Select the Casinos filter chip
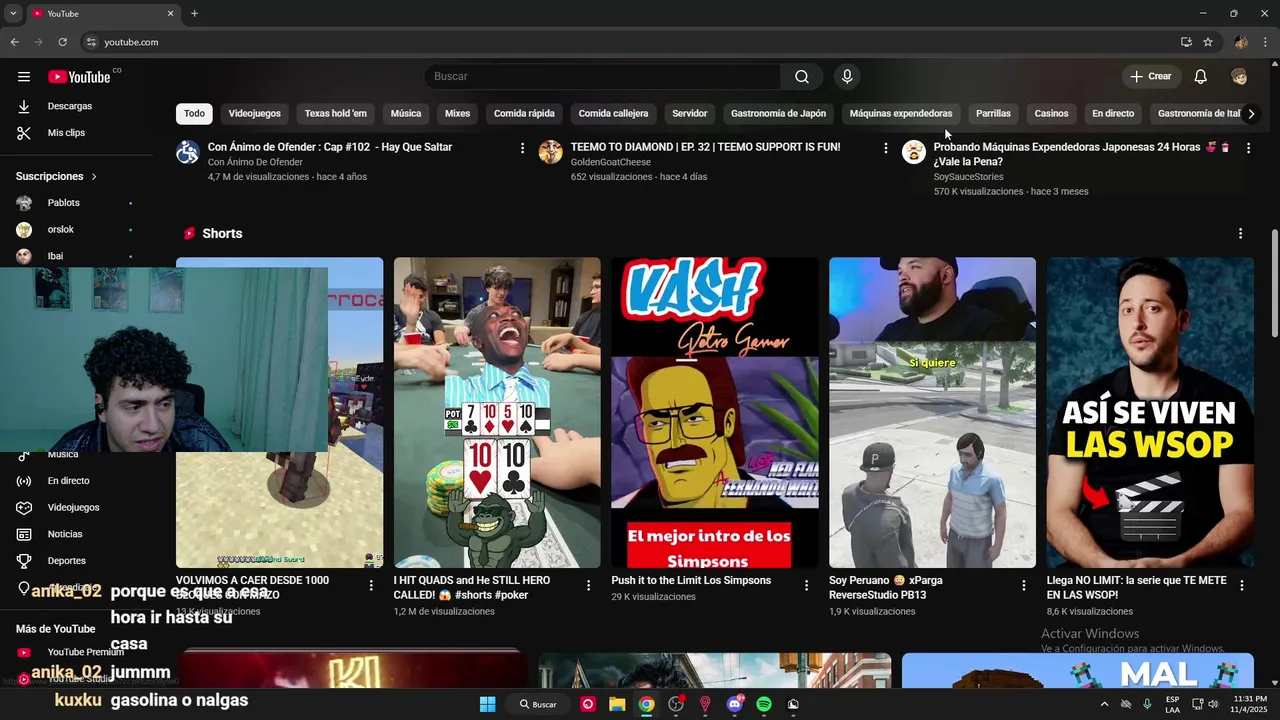 click(x=1051, y=114)
